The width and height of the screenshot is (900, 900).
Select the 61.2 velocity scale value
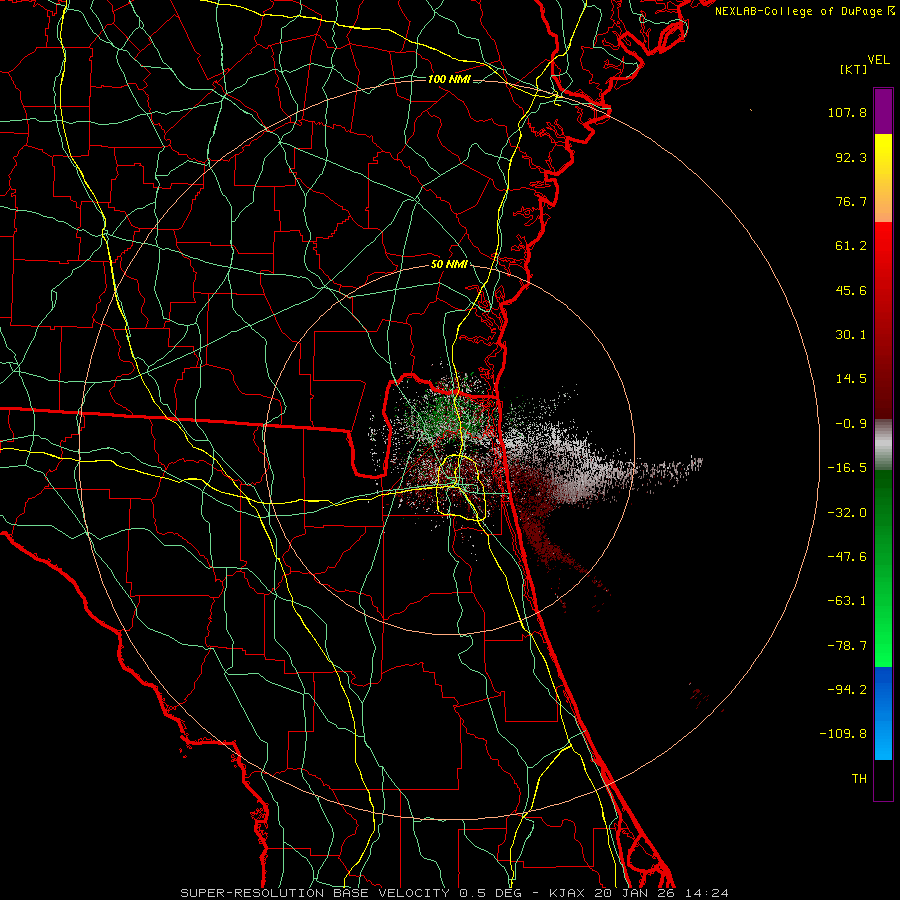pos(851,246)
